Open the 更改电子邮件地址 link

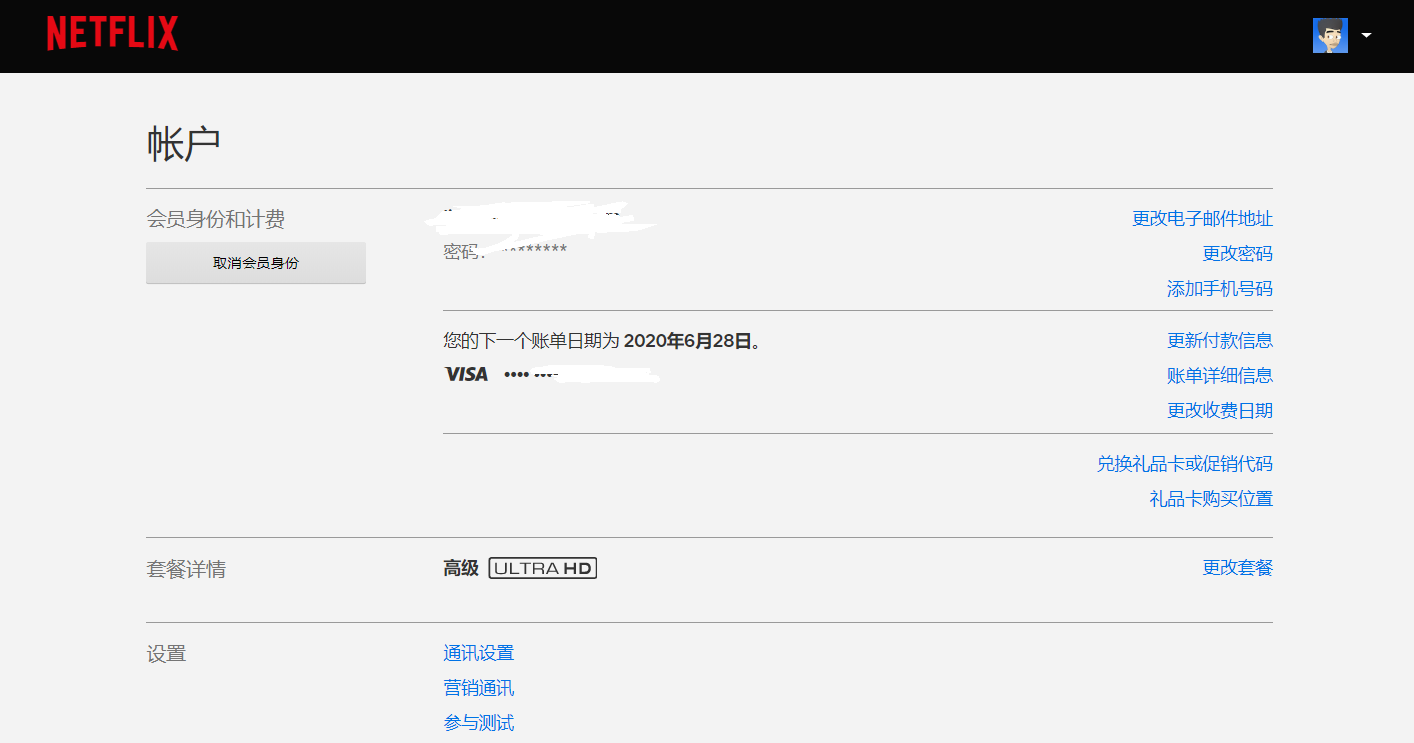click(1202, 218)
